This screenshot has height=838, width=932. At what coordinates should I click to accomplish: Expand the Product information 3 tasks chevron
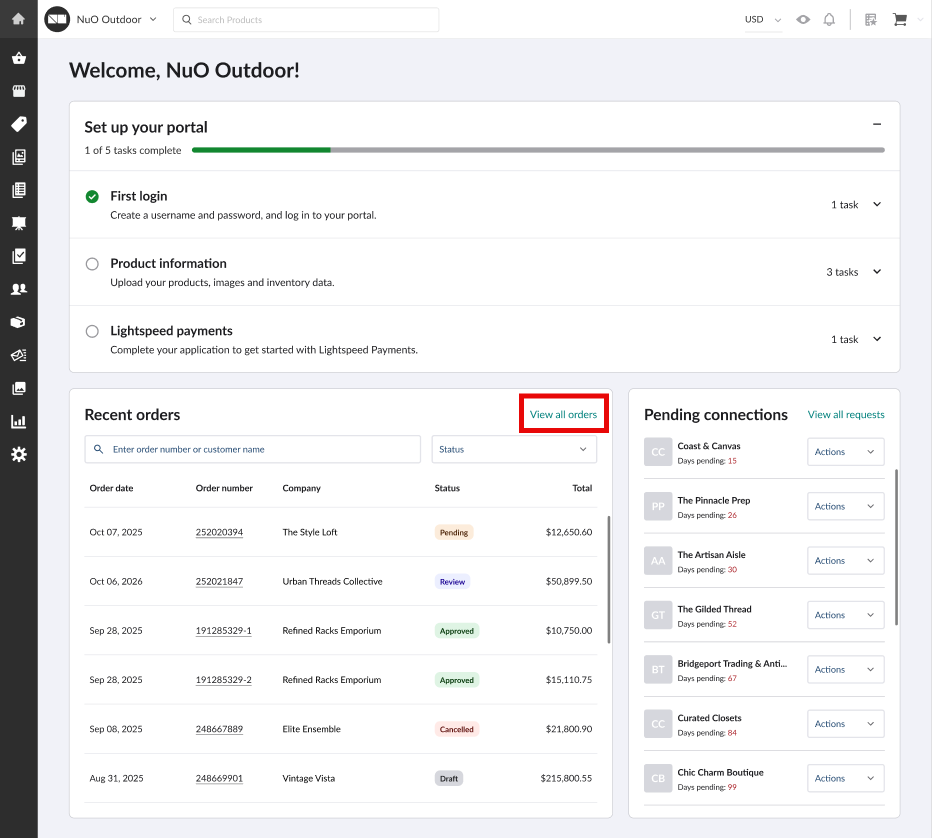(x=877, y=272)
